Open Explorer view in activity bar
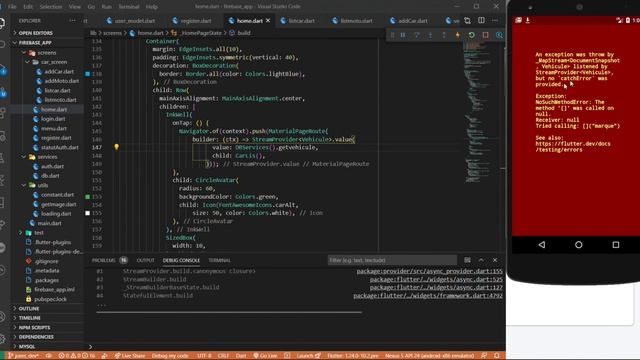Screen dimensions: 640x360 click(x=2, y=22)
